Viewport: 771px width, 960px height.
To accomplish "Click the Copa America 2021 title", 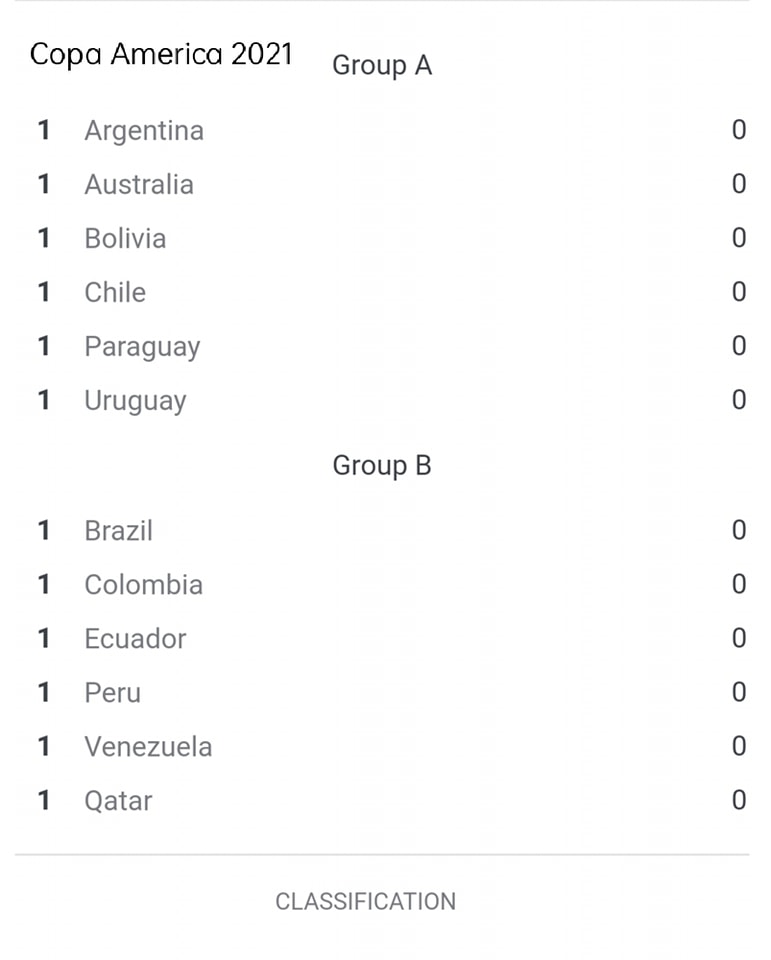I will pyautogui.click(x=161, y=54).
